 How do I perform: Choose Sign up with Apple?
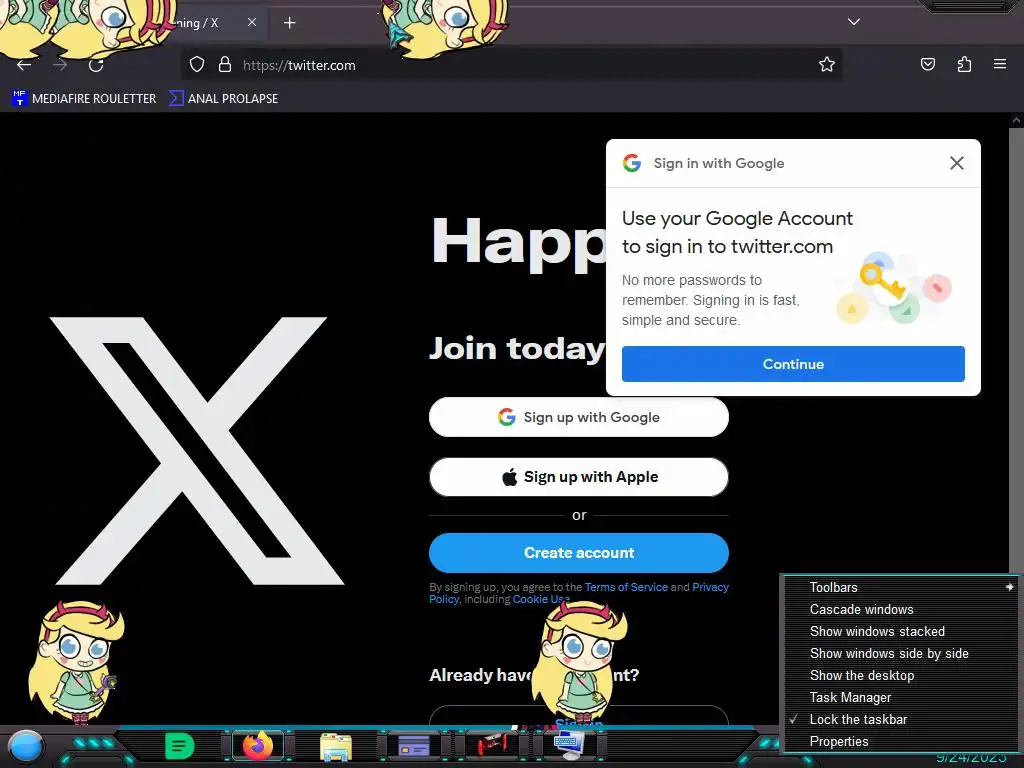(x=579, y=477)
